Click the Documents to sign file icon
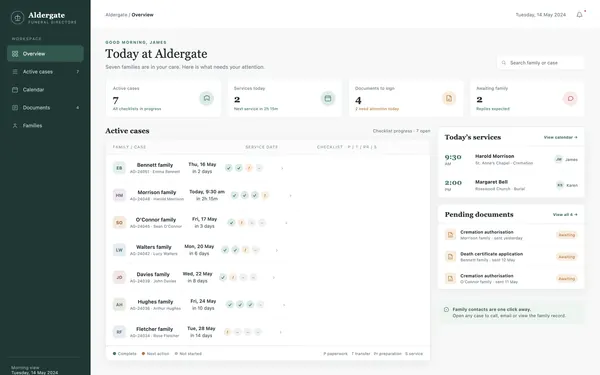 (449, 98)
